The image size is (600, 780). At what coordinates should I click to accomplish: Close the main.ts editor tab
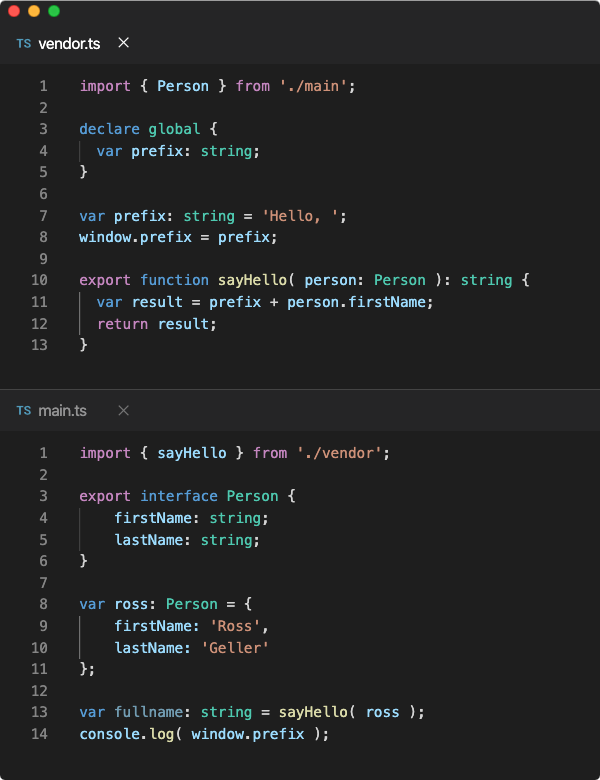click(x=123, y=411)
